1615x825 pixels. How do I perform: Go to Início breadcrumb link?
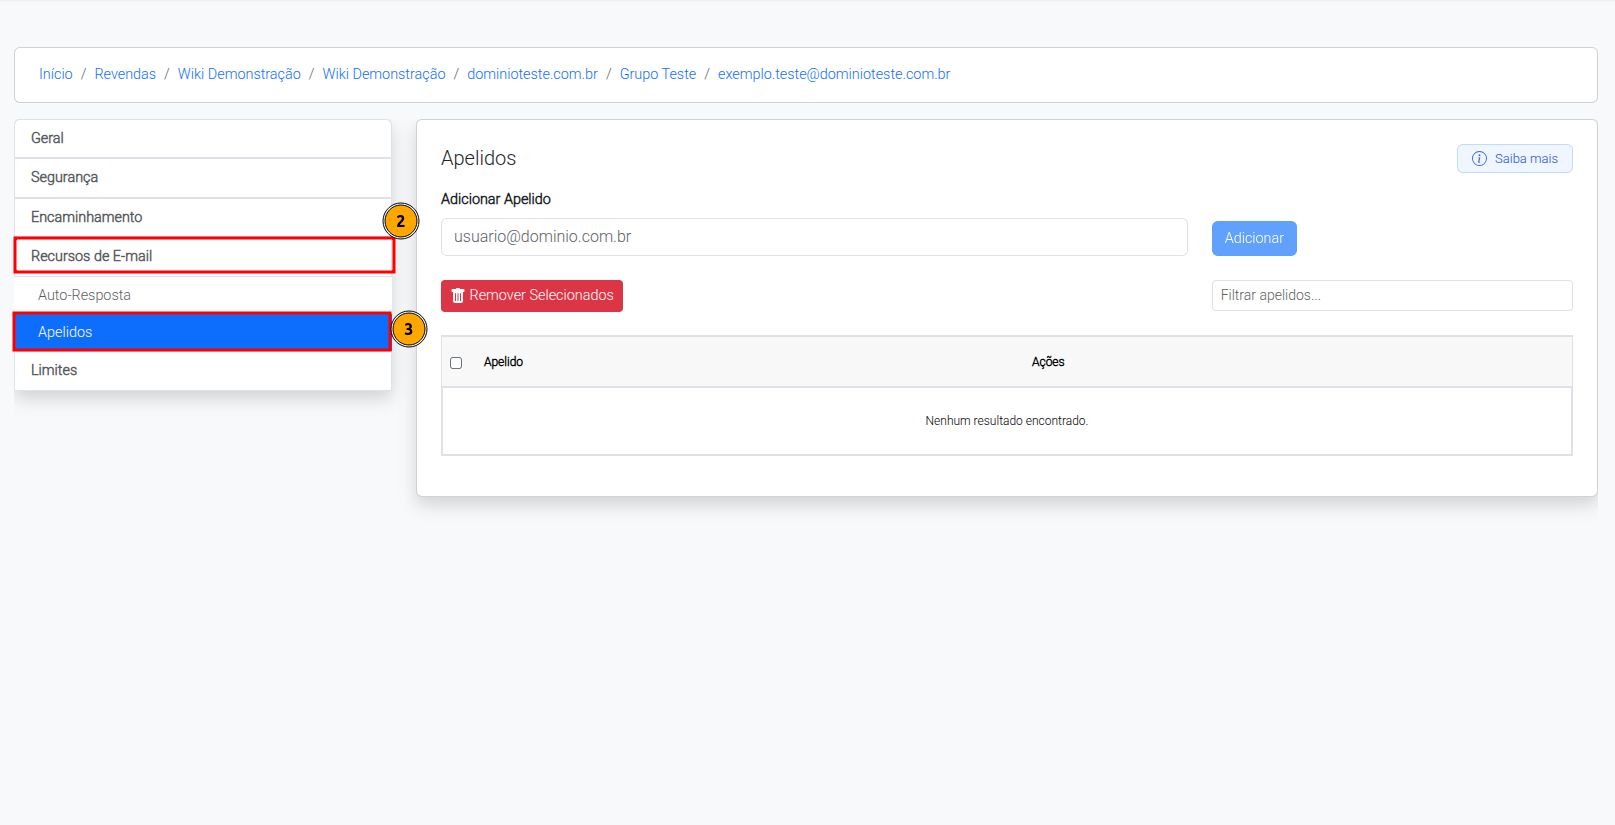tap(56, 74)
